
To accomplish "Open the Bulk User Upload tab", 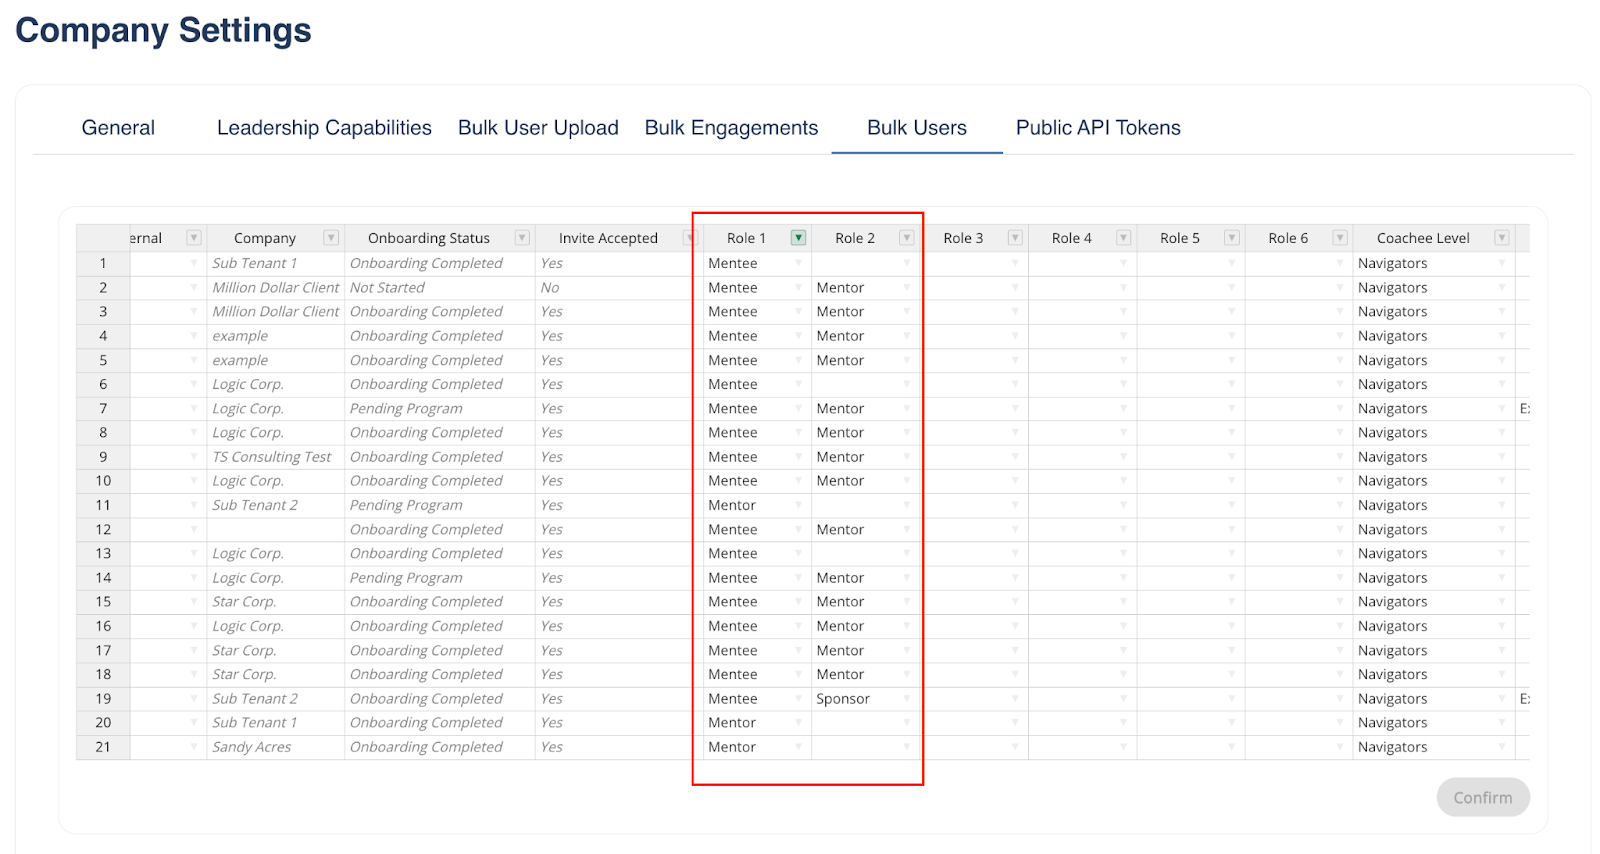I will [538, 128].
